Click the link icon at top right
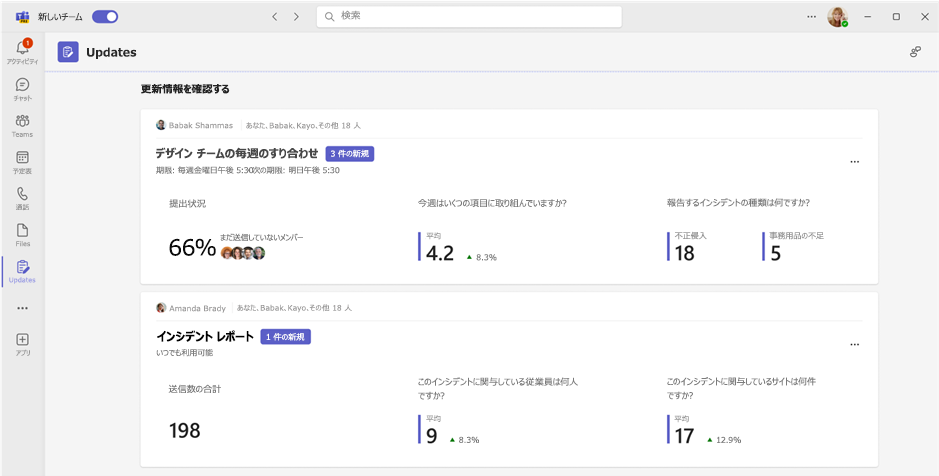The height and width of the screenshot is (476, 939). (x=915, y=52)
